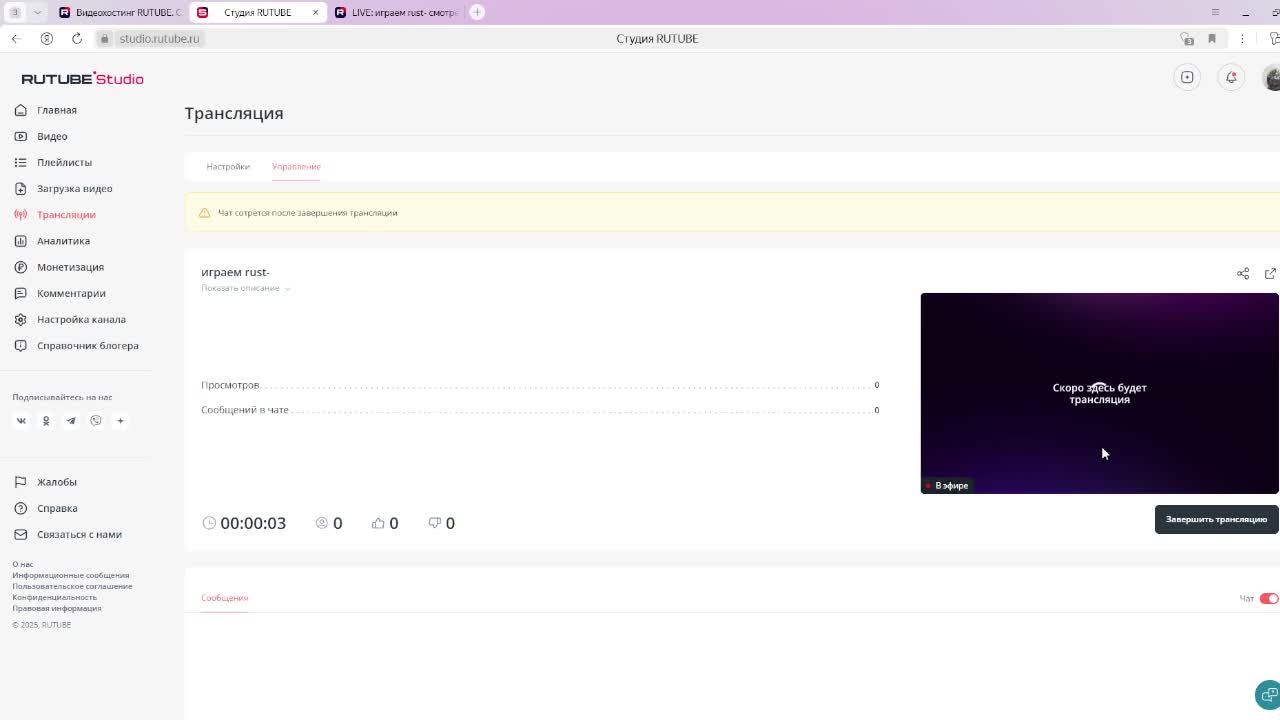Open Плейлисты in the sidebar
This screenshot has height=720, width=1280.
pos(64,162)
